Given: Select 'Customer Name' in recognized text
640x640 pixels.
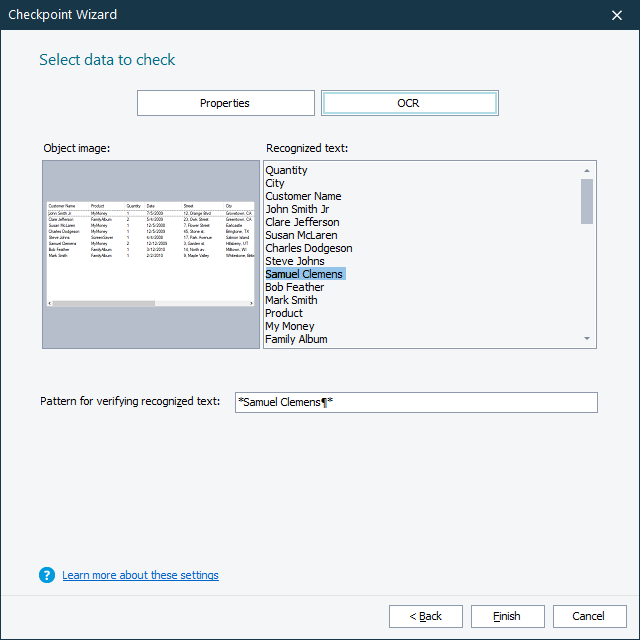Looking at the screenshot, I should pyautogui.click(x=303, y=197).
